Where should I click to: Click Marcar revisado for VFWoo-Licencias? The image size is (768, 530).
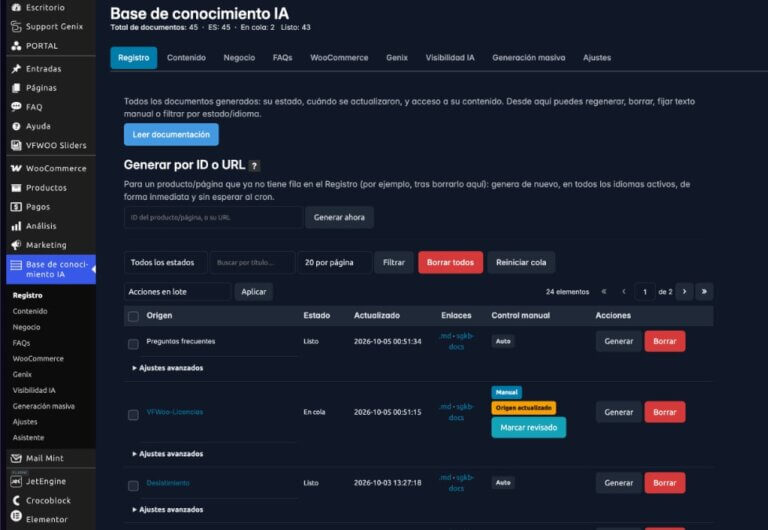click(x=528, y=428)
